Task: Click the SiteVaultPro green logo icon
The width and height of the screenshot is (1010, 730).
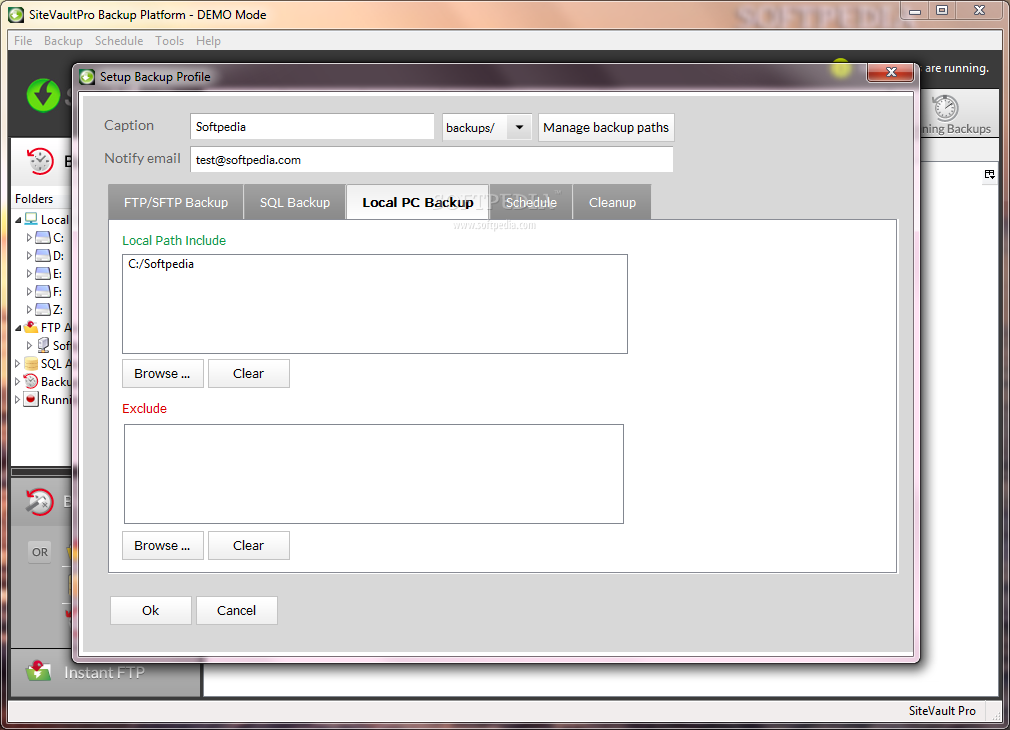Action: point(43,95)
